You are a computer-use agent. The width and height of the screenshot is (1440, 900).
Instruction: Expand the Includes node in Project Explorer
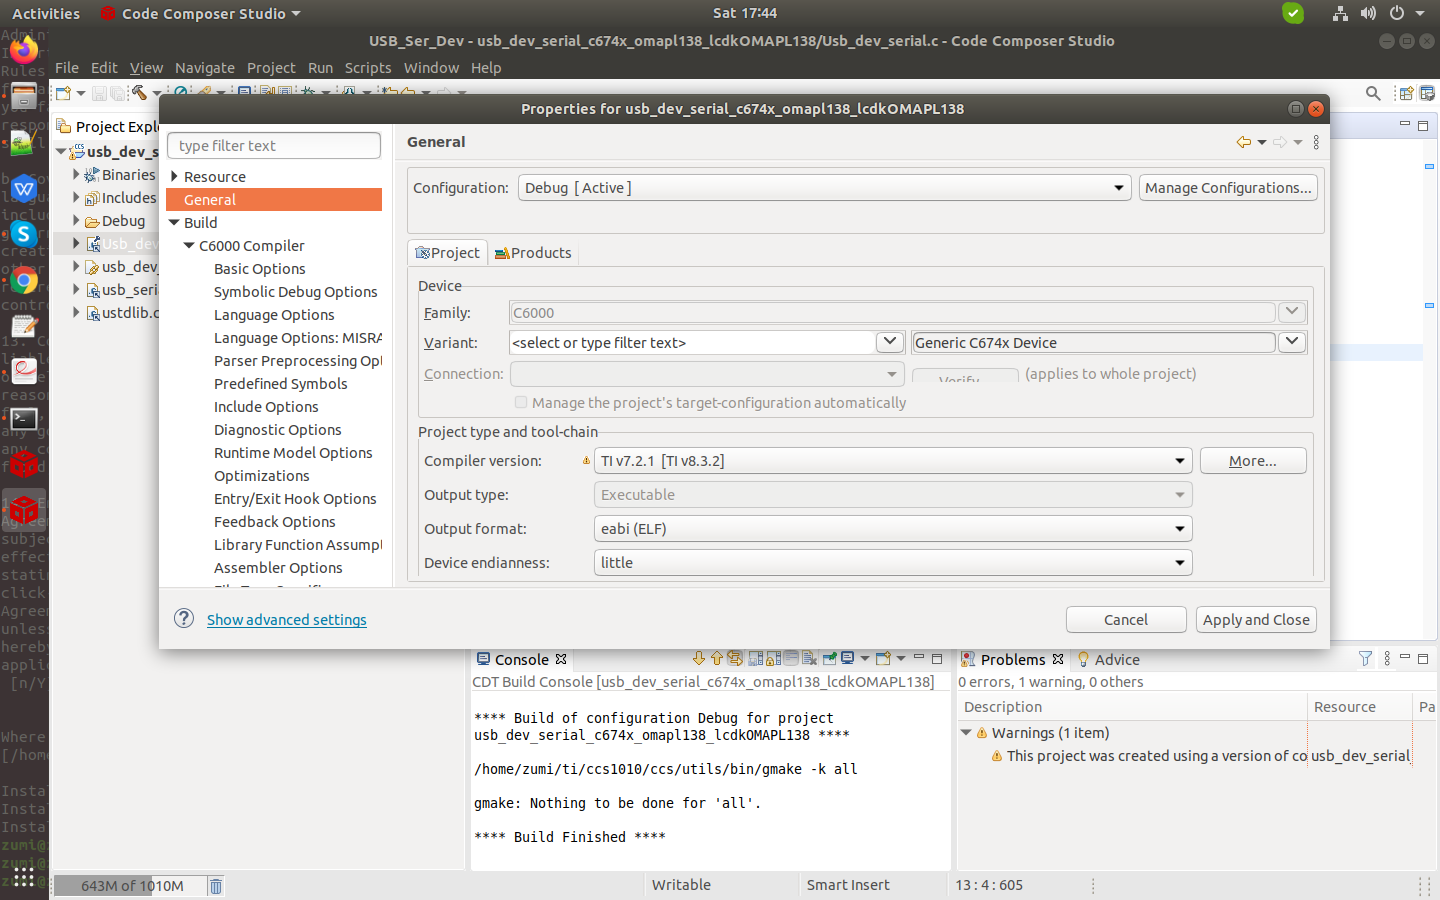tap(76, 197)
